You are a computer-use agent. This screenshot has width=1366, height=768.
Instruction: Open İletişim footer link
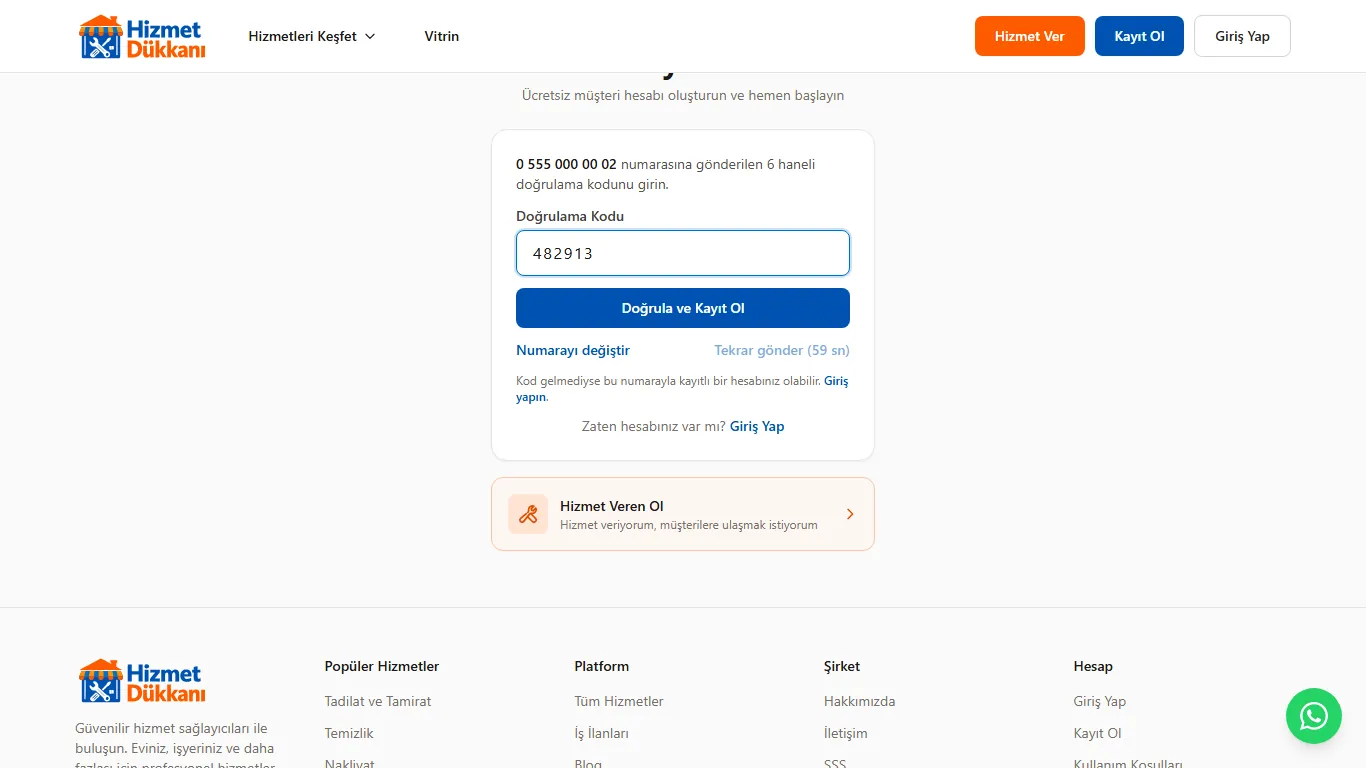(846, 733)
